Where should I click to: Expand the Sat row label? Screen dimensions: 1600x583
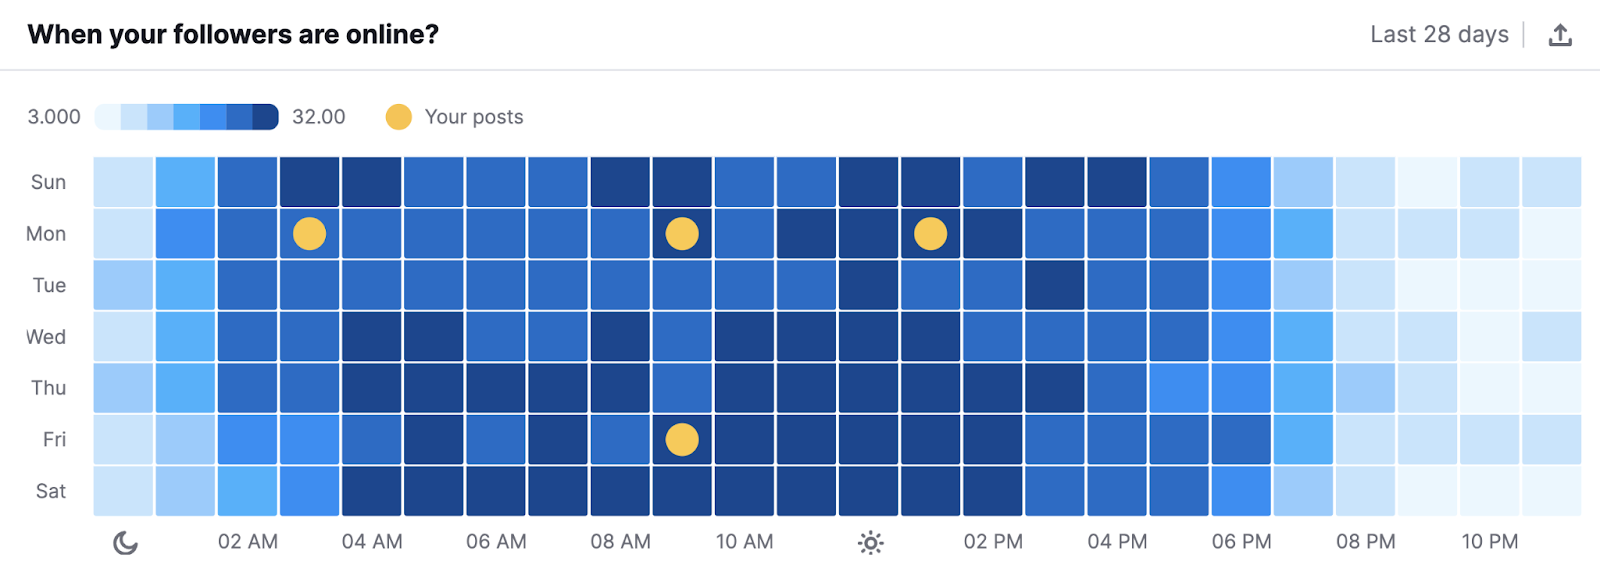52,490
